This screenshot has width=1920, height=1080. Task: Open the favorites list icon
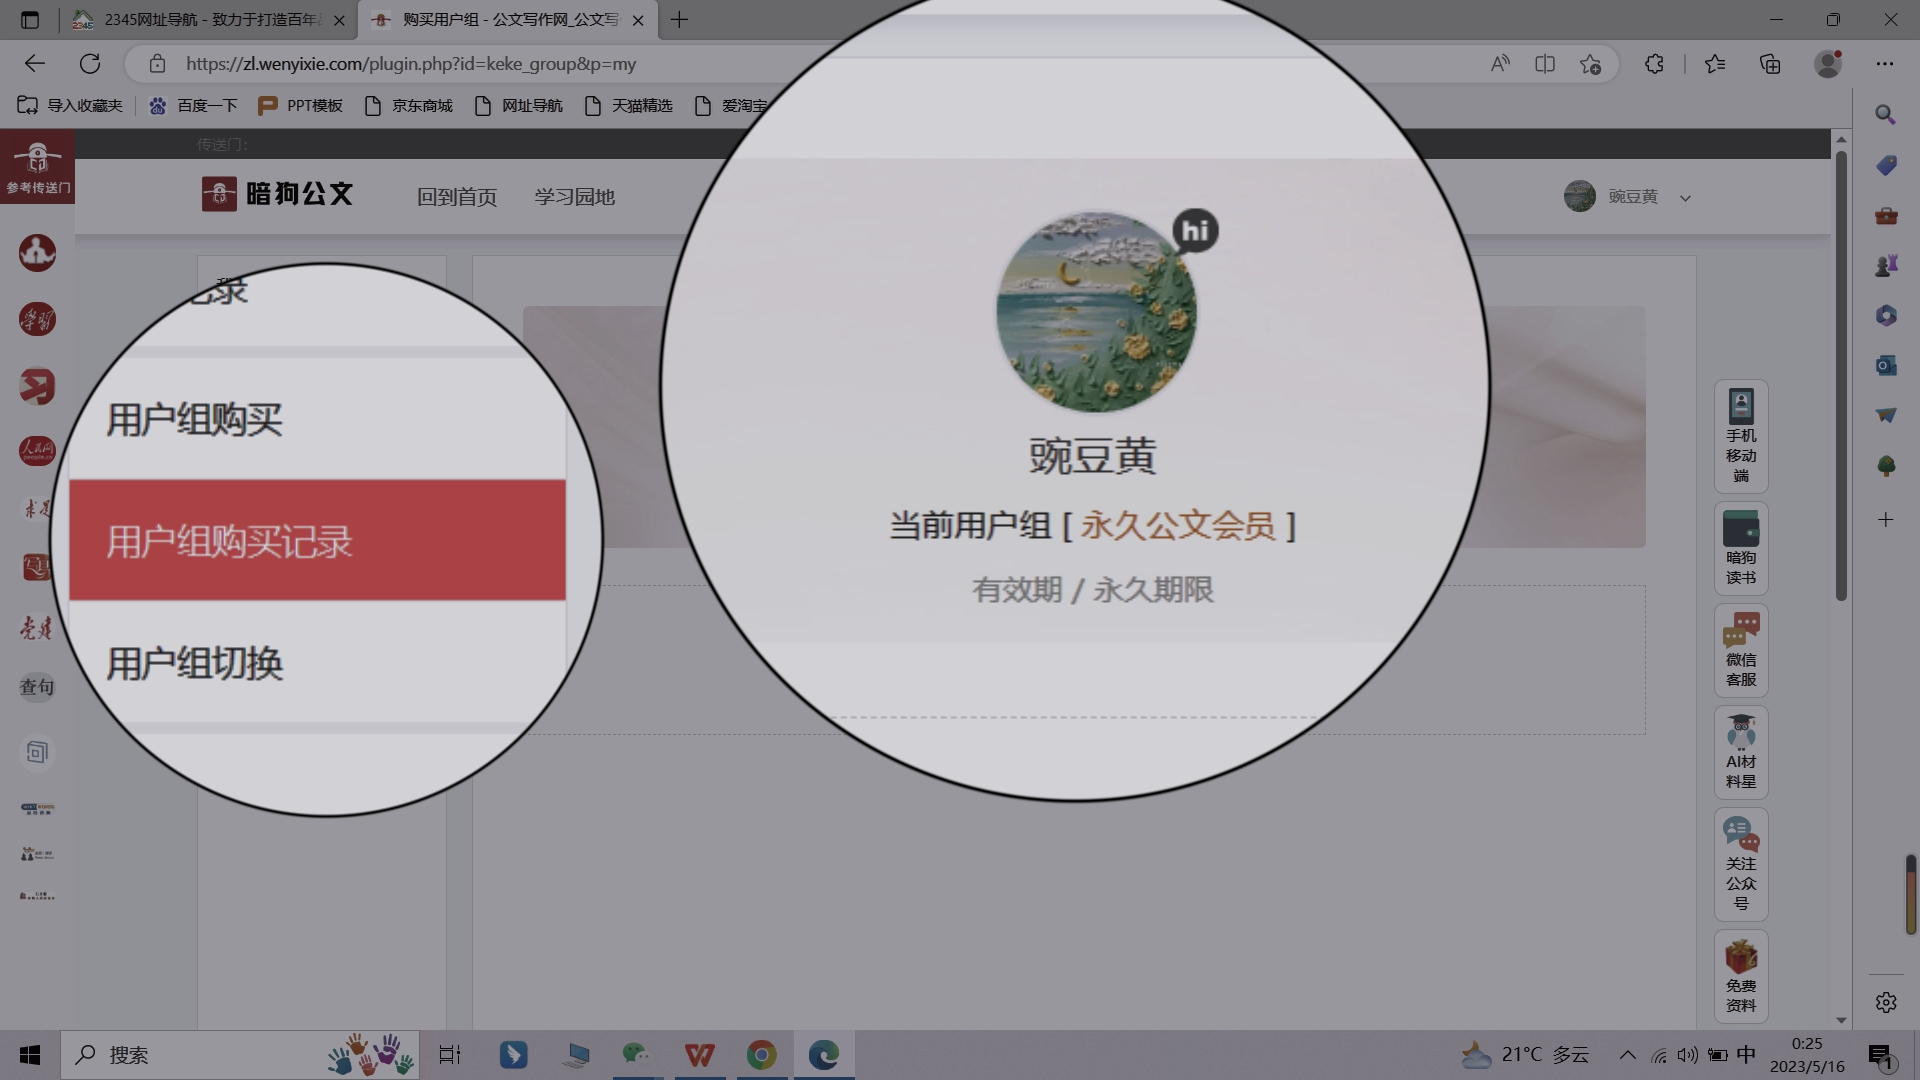[x=1715, y=64]
